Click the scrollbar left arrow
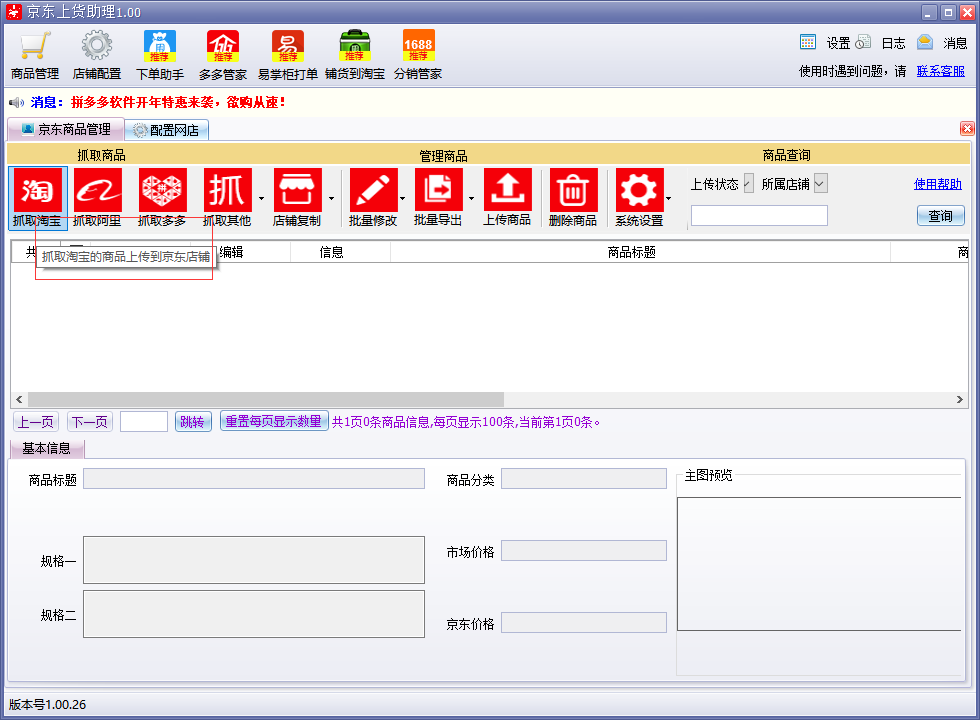Screen dimensions: 980x720 pyautogui.click(x=19, y=399)
